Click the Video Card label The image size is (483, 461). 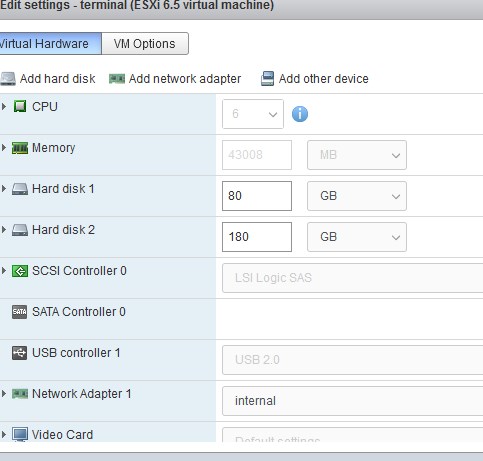click(62, 435)
